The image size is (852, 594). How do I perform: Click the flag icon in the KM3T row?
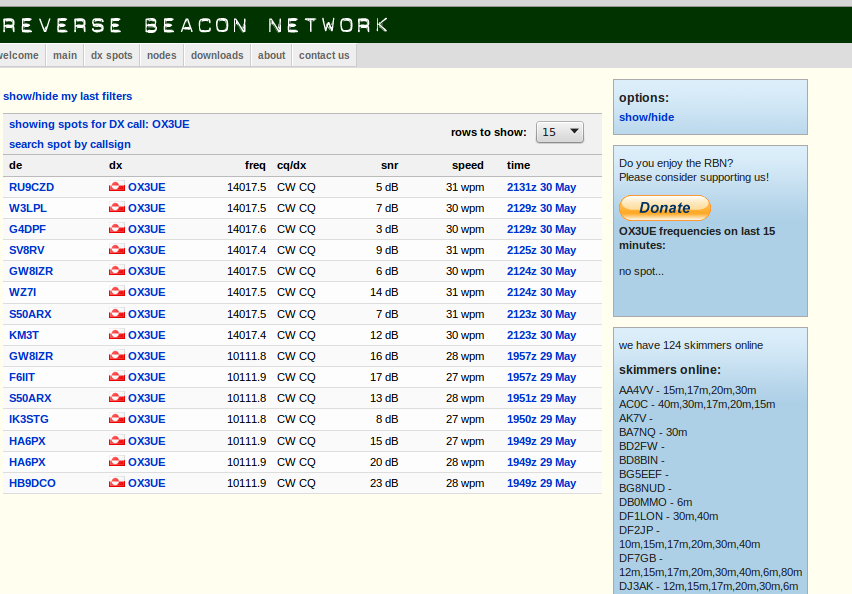pos(117,335)
